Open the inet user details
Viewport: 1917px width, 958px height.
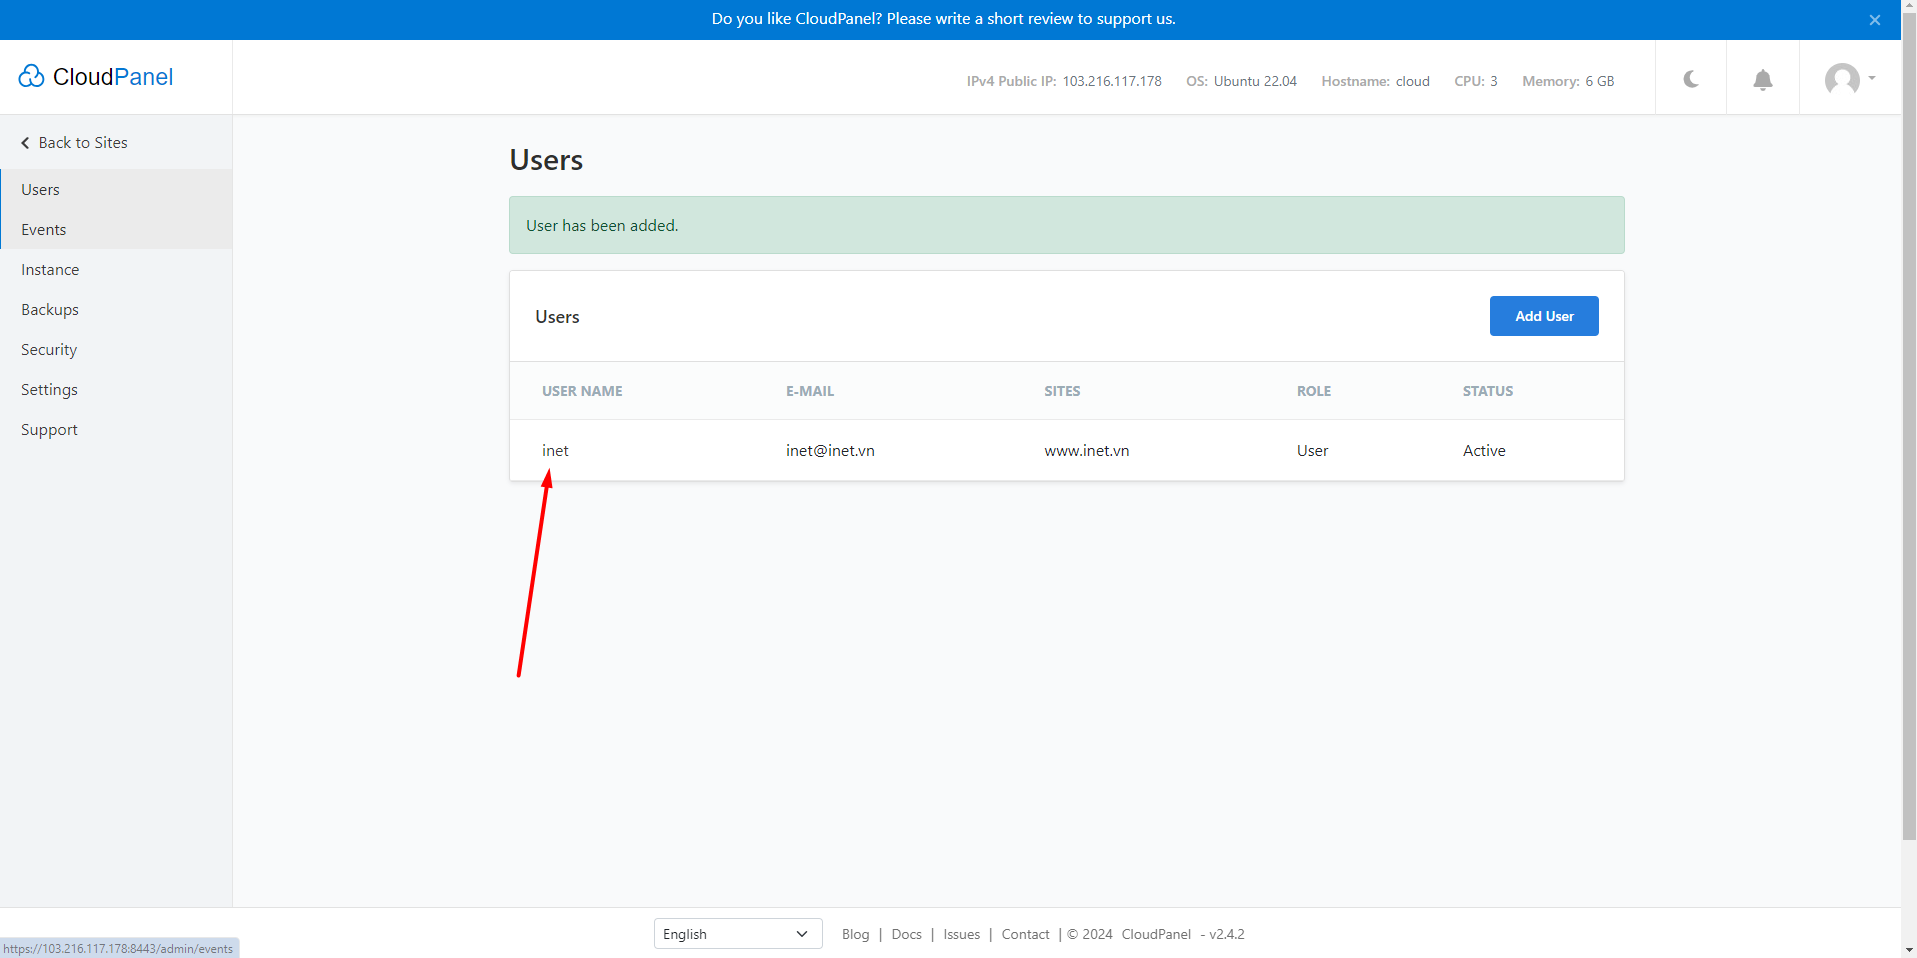click(x=554, y=450)
